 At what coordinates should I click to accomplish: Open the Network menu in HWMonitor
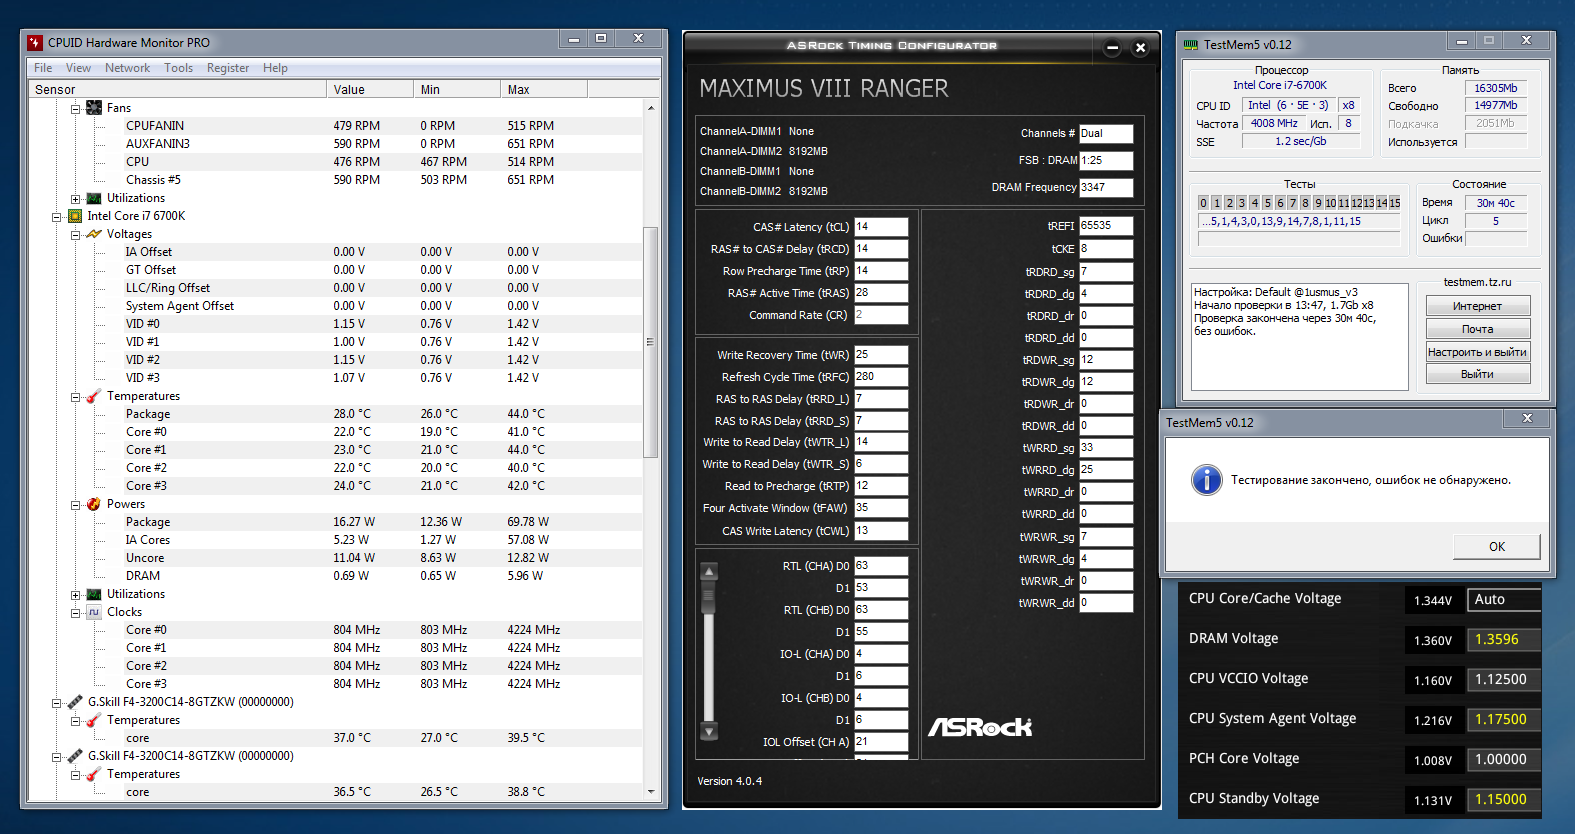click(x=127, y=68)
